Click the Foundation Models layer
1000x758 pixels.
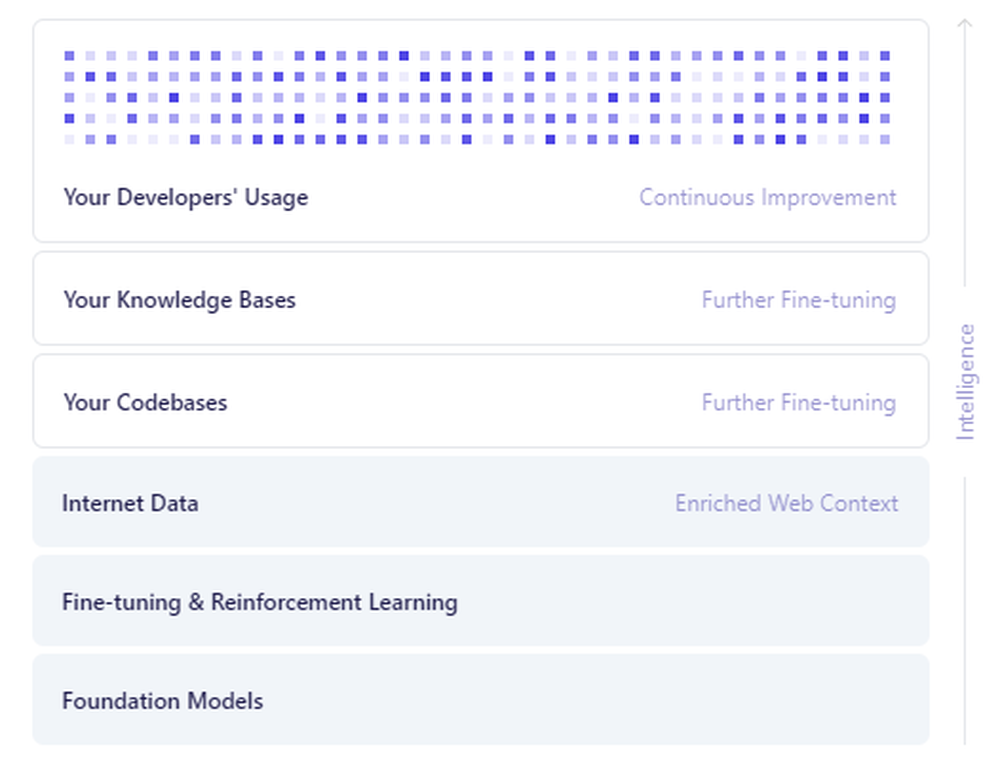pos(481,699)
